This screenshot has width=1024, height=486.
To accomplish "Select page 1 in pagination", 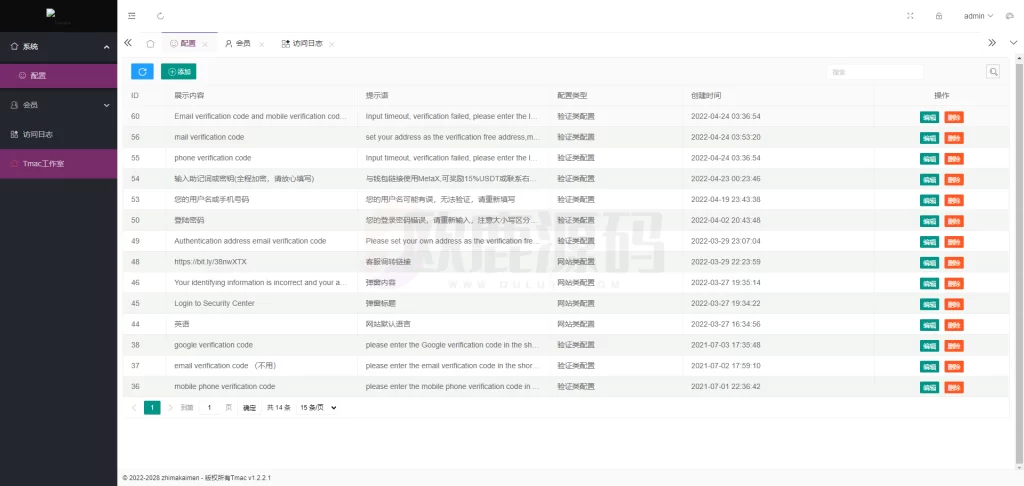I will click(152, 408).
